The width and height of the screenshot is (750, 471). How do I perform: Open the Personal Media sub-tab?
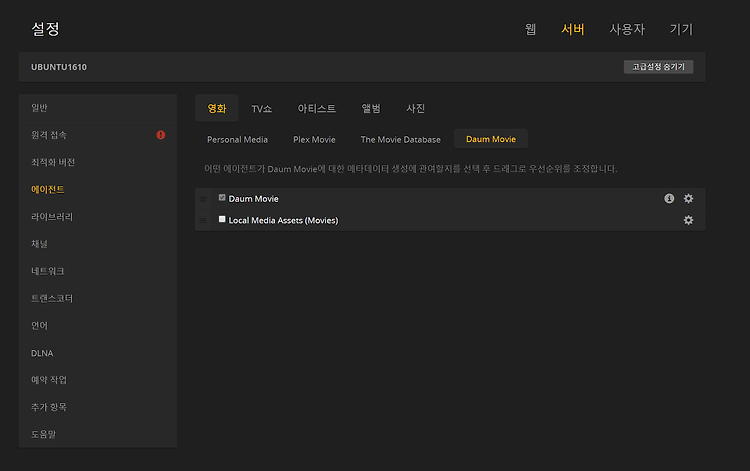tap(237, 139)
